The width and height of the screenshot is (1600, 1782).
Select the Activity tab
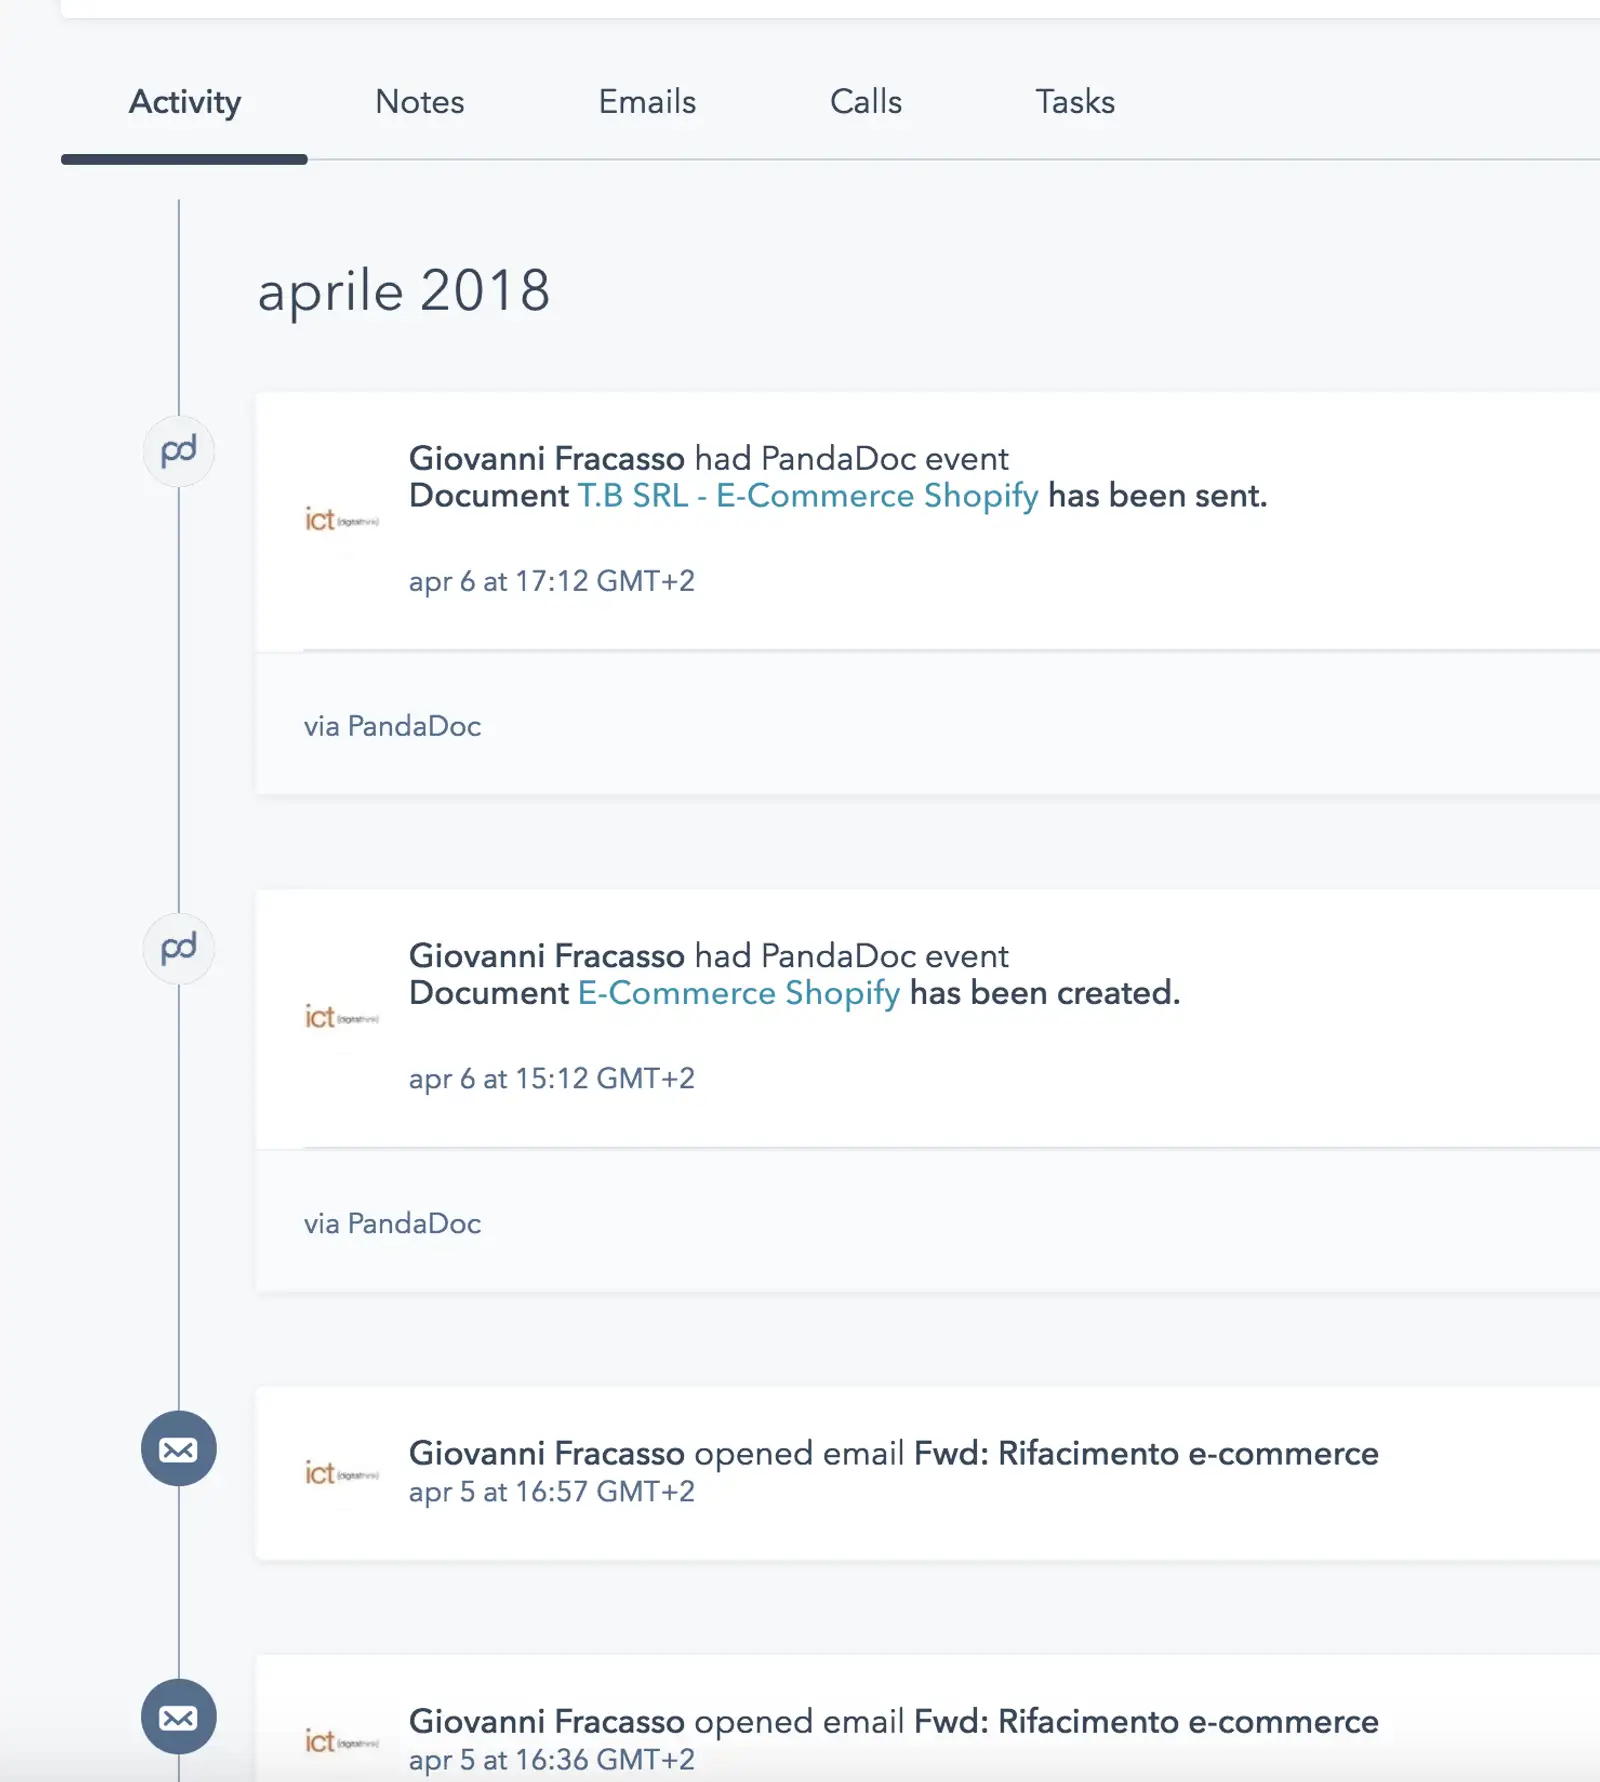184,101
